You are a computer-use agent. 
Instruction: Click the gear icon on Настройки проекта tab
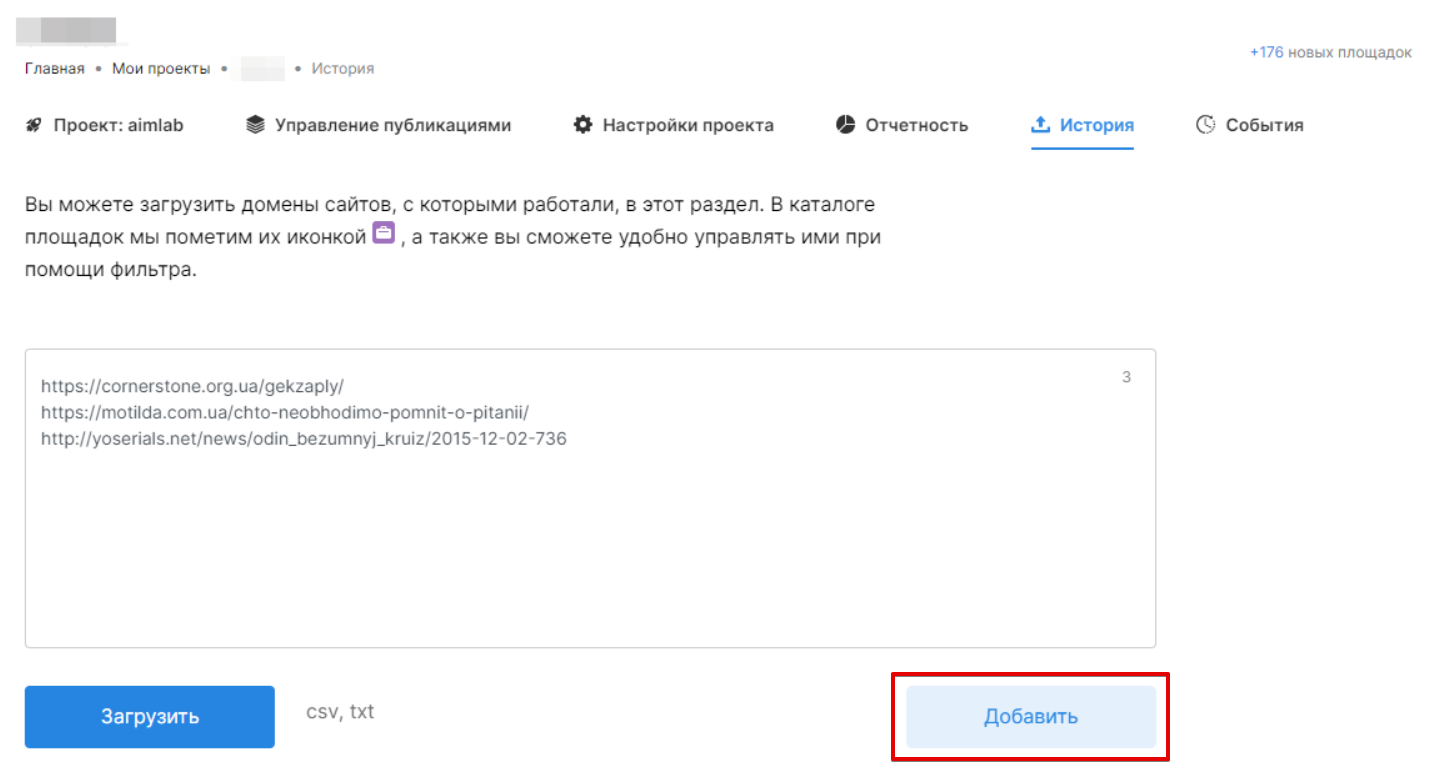(583, 124)
